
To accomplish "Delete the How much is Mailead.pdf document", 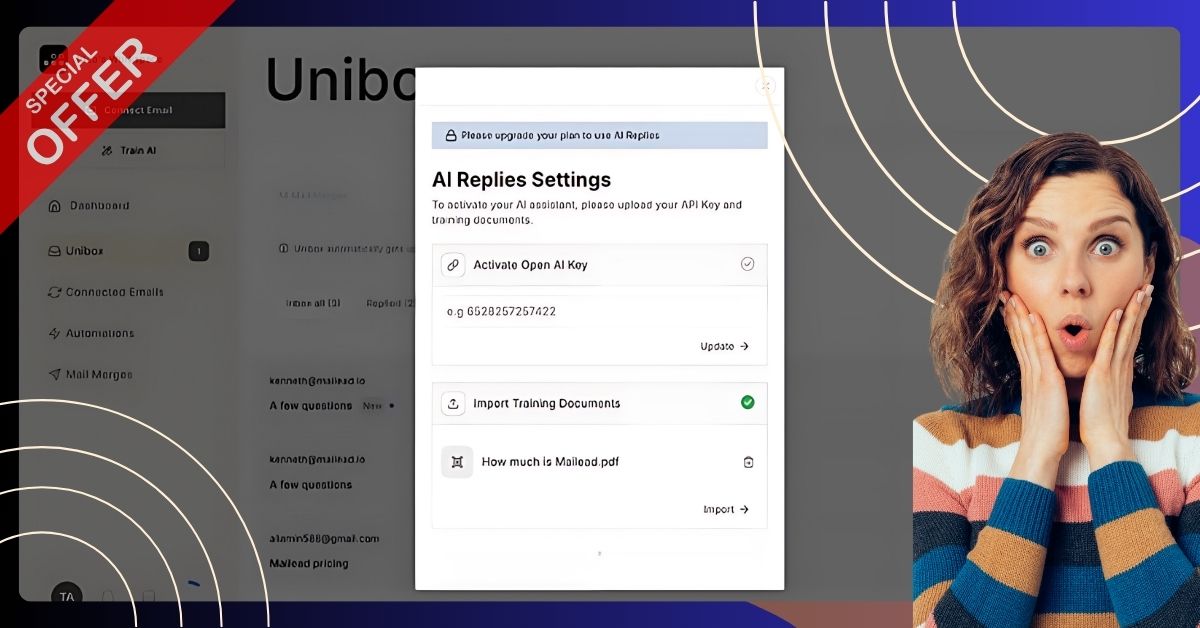I will [748, 462].
